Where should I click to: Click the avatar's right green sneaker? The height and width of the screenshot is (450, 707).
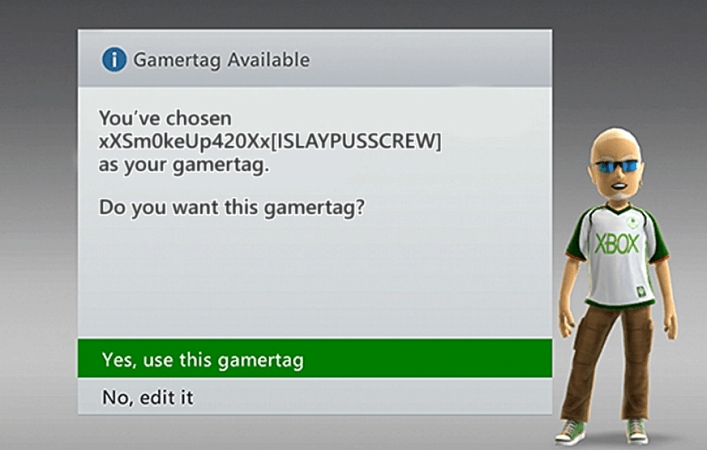[x=638, y=431]
